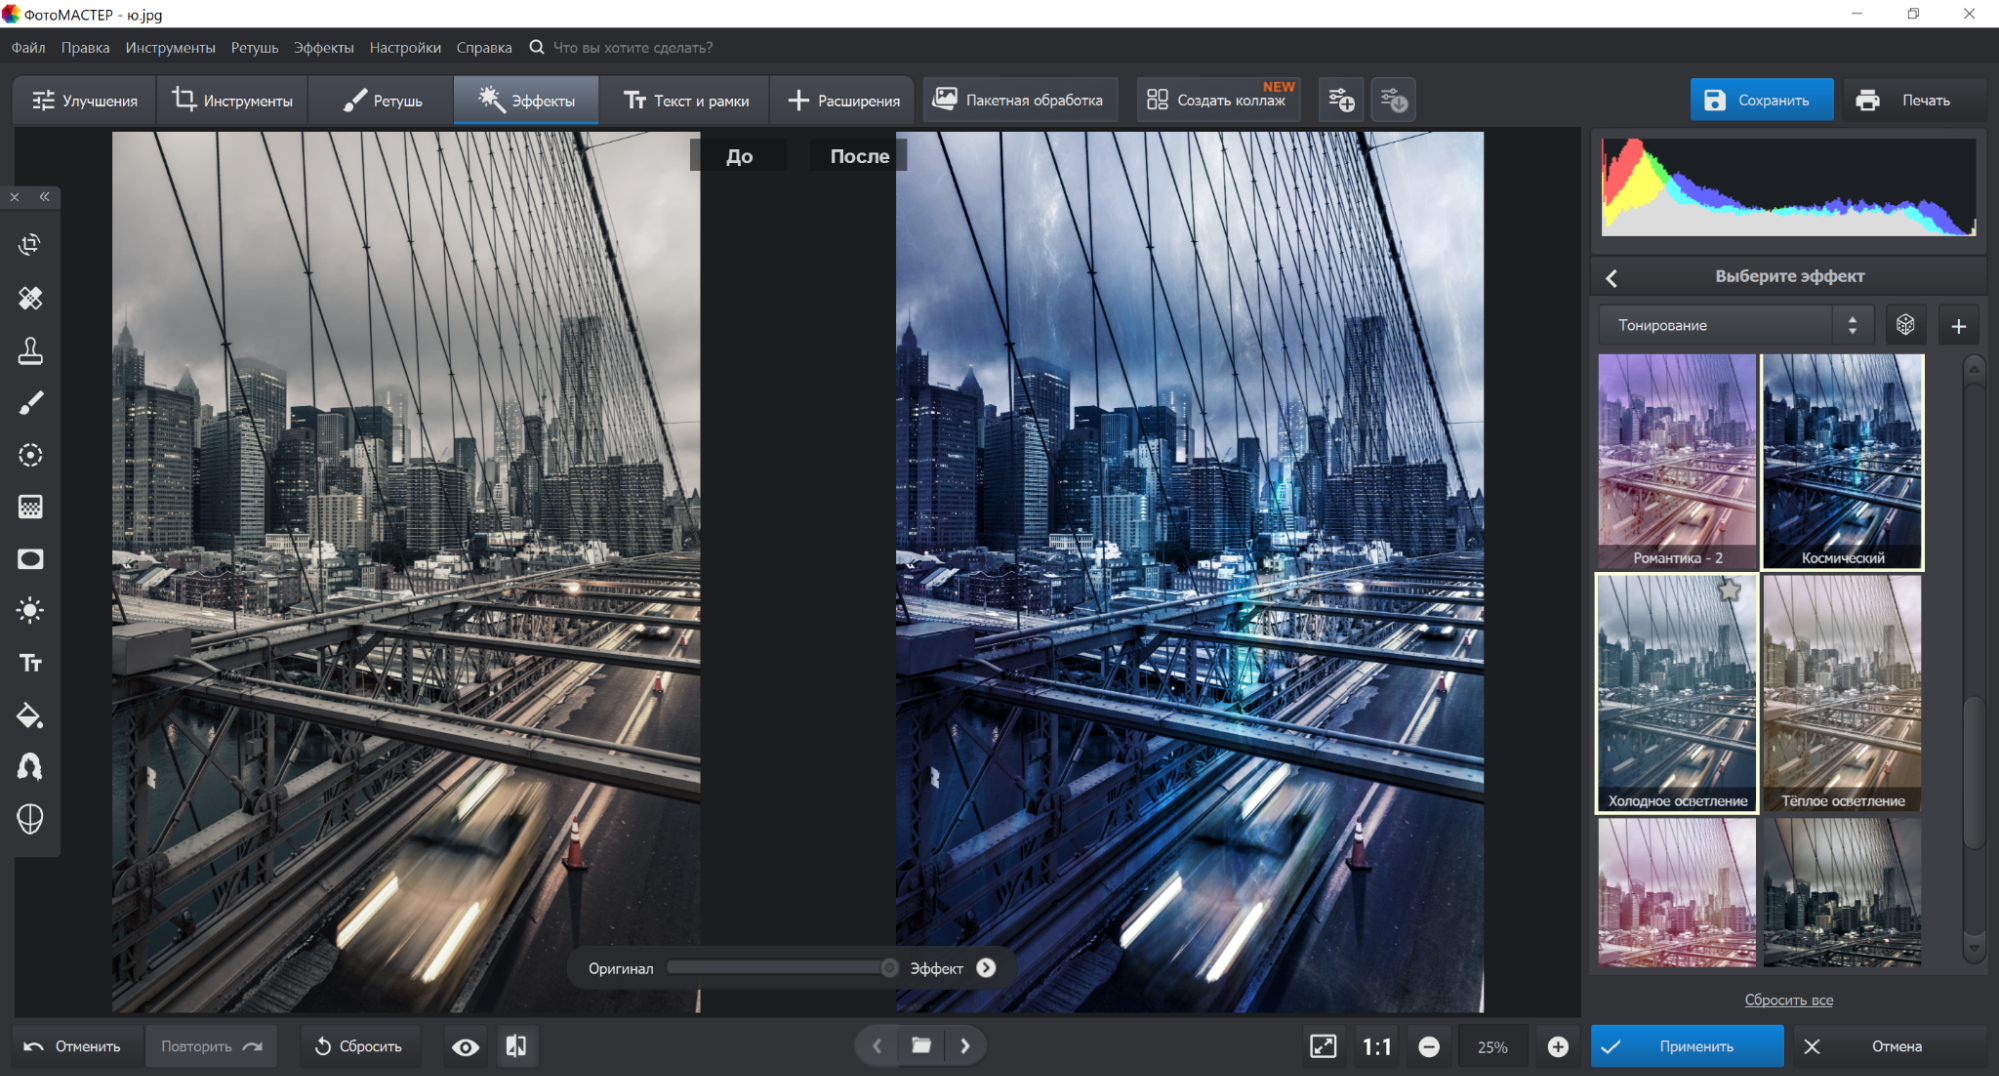The height and width of the screenshot is (1076, 1999).
Task: Open the Тонирование category dropdown
Action: 1736,325
